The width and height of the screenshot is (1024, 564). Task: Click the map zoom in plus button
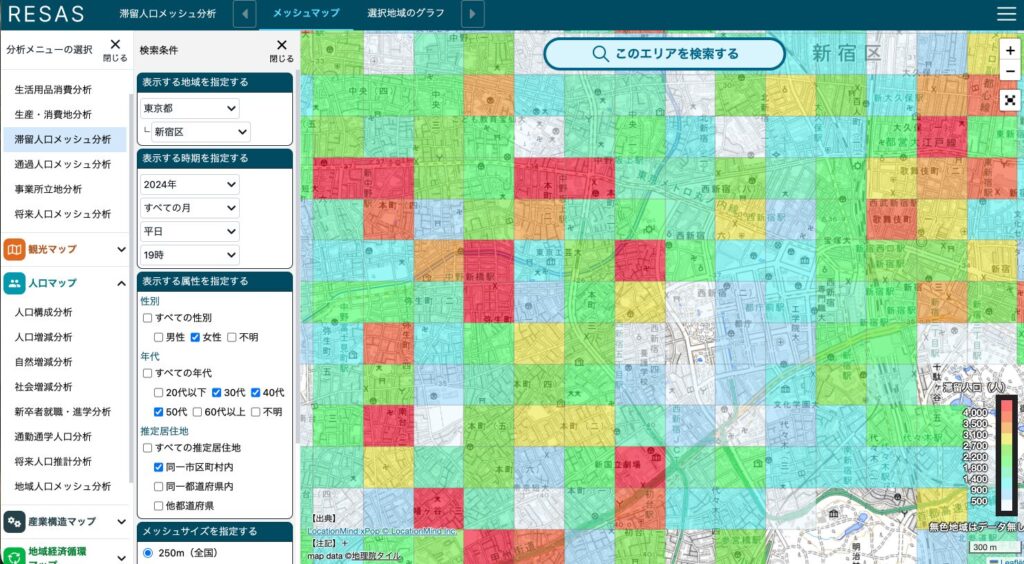point(1010,50)
